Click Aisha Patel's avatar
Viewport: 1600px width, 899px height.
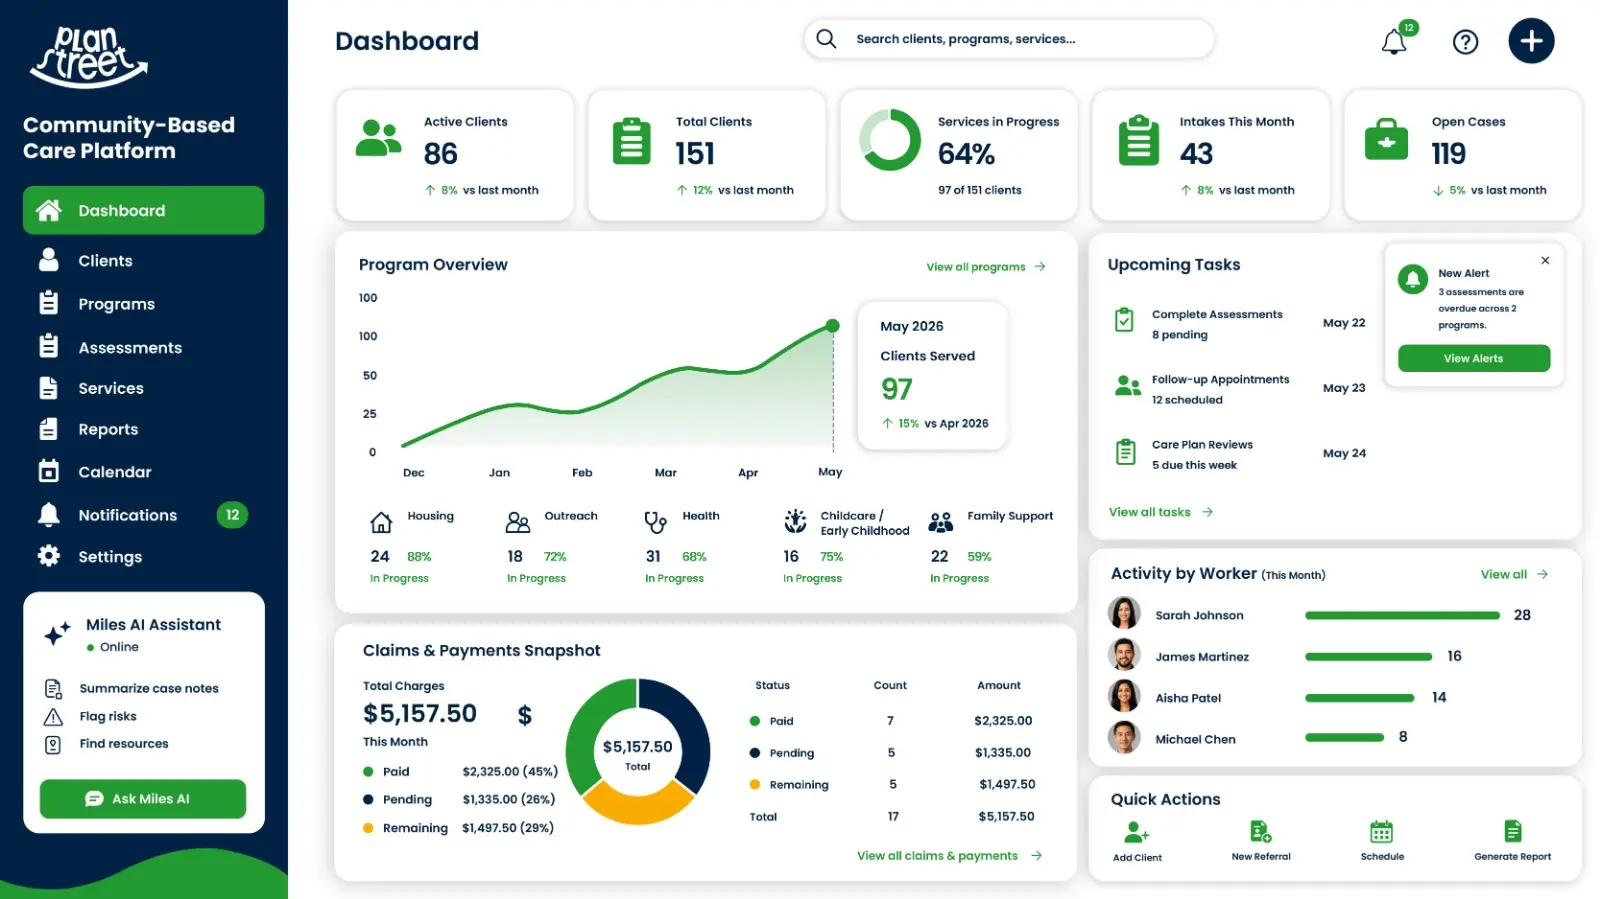click(1124, 696)
